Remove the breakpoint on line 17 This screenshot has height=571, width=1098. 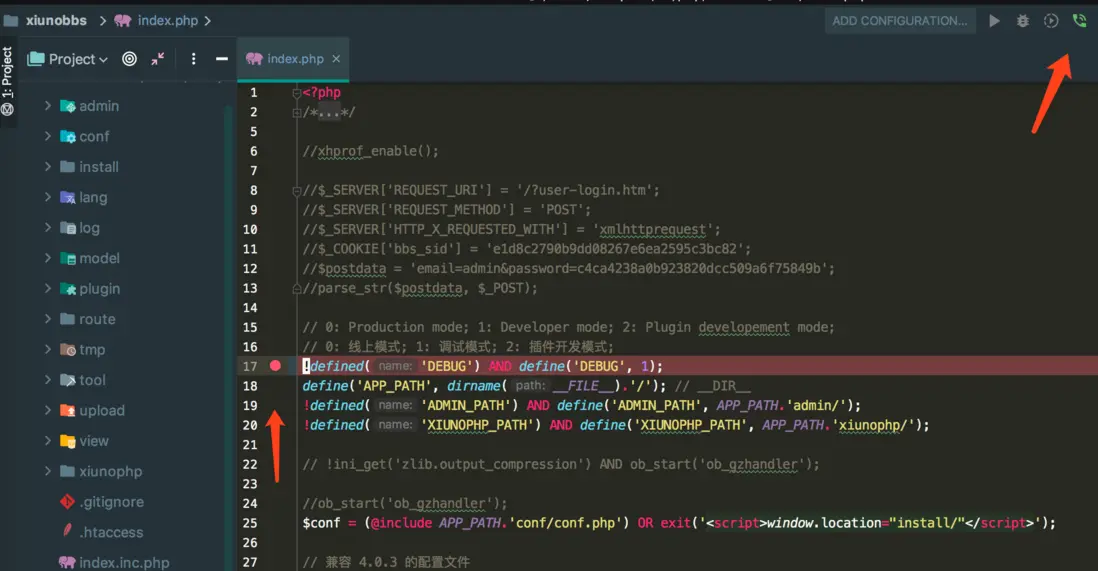tap(275, 366)
